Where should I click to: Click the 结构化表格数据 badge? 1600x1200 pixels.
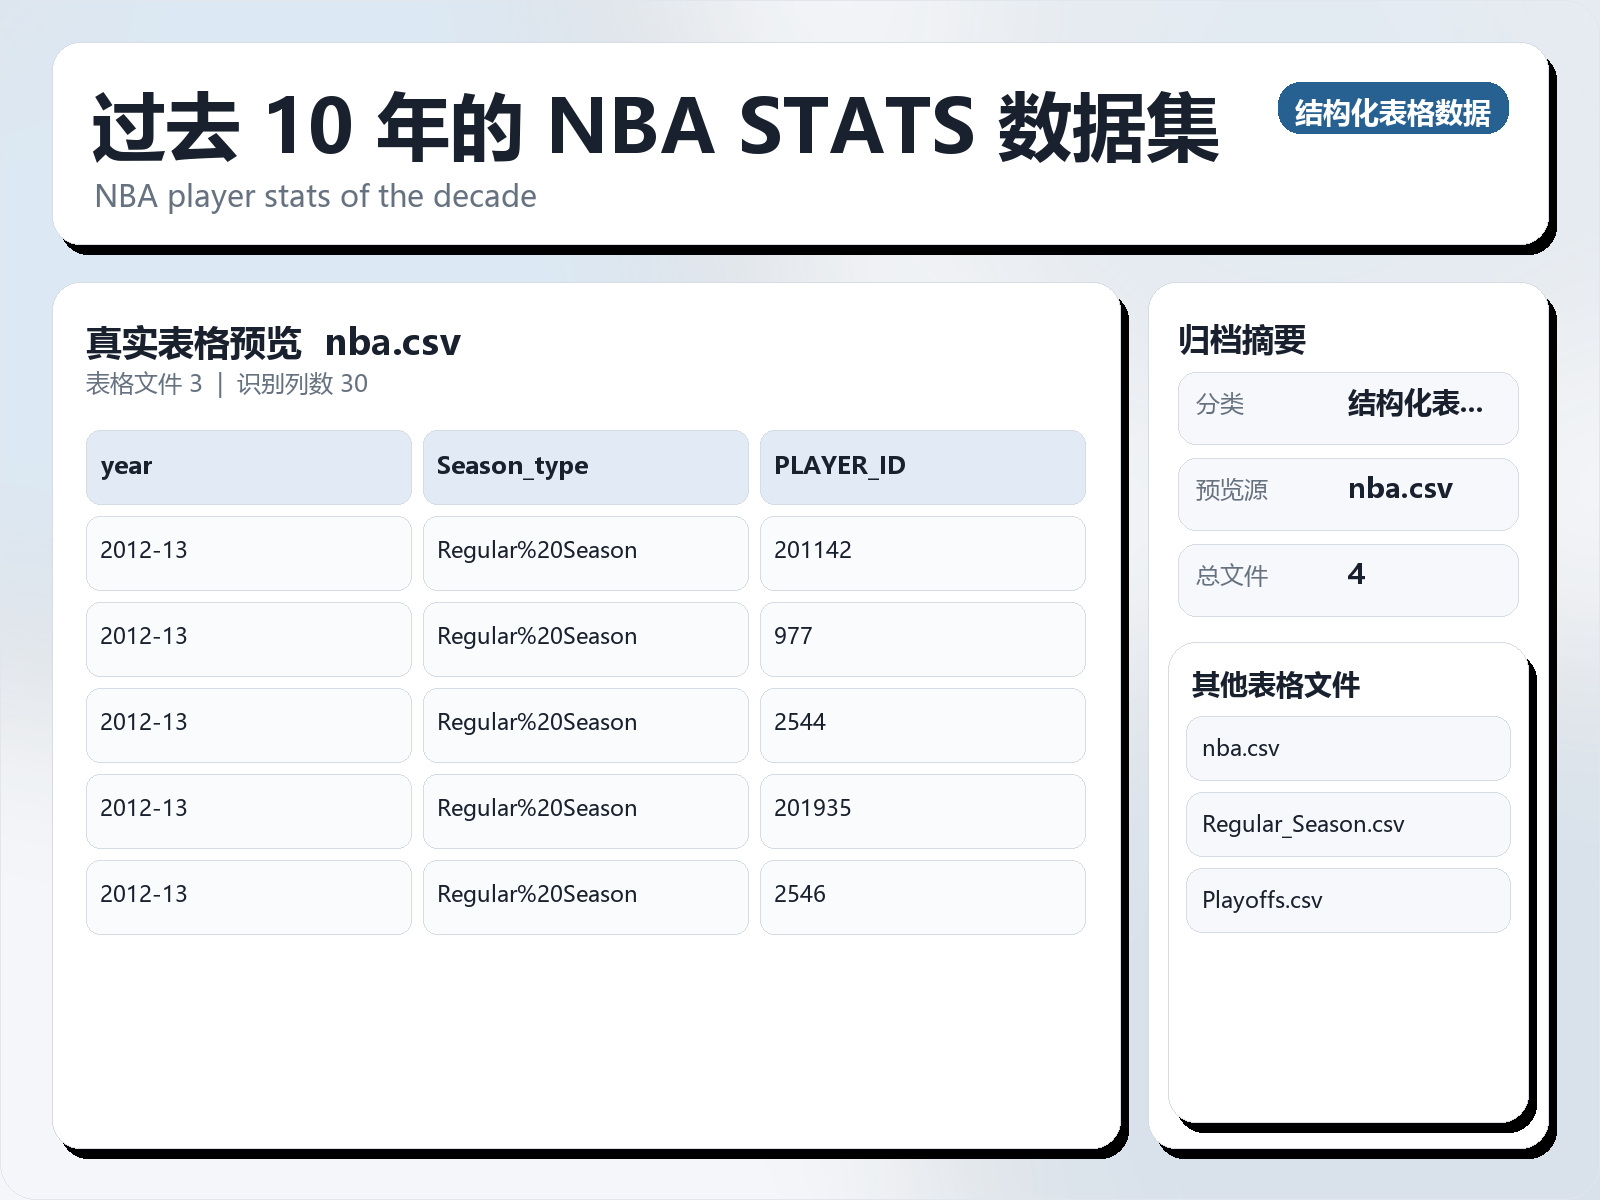(1394, 111)
